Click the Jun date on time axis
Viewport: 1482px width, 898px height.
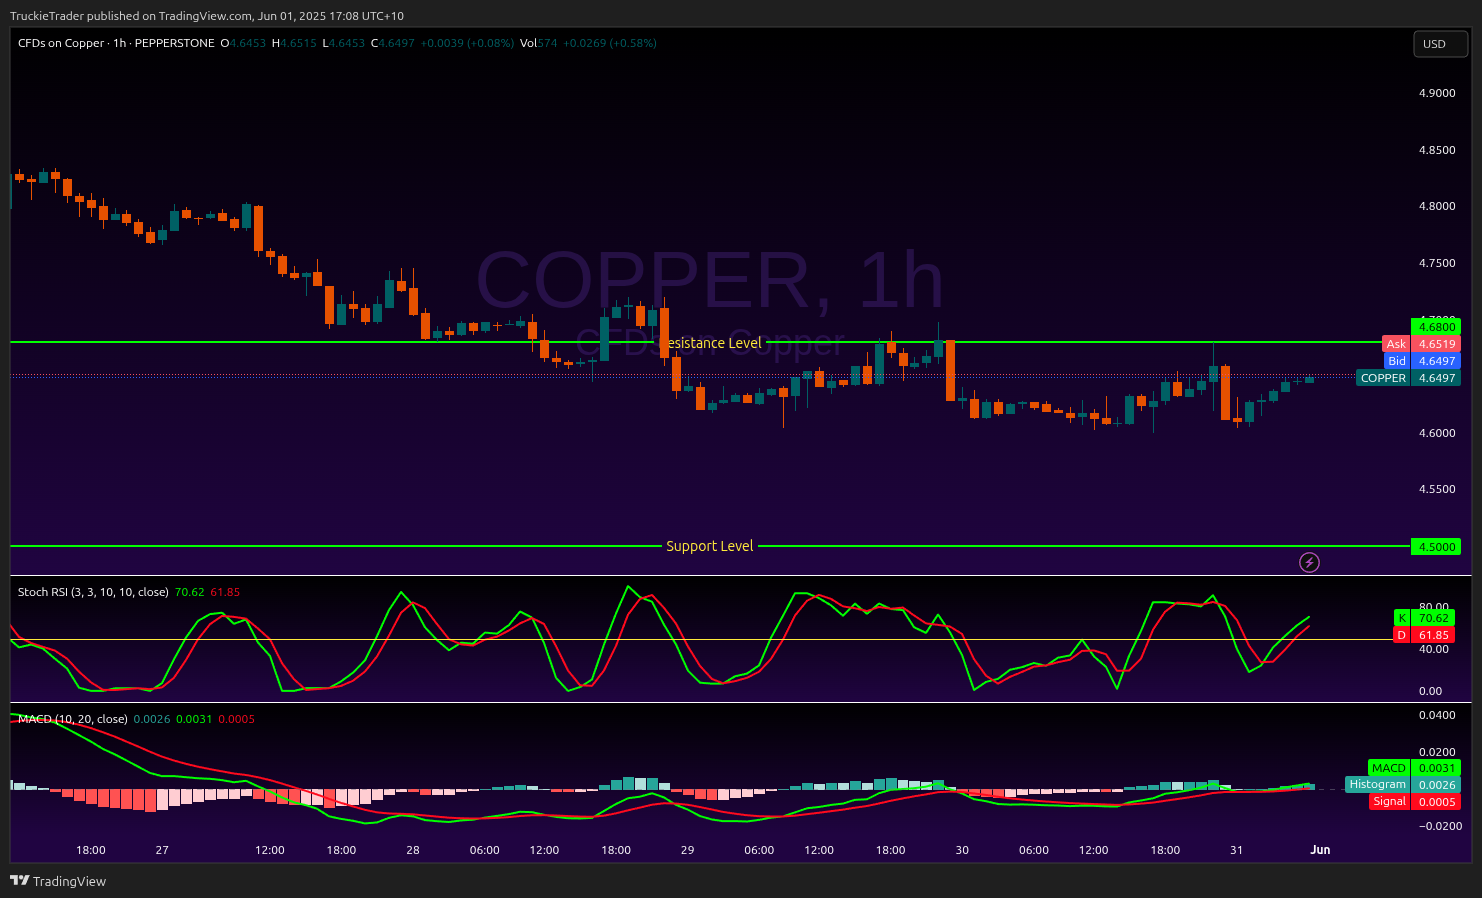pyautogui.click(x=1320, y=850)
